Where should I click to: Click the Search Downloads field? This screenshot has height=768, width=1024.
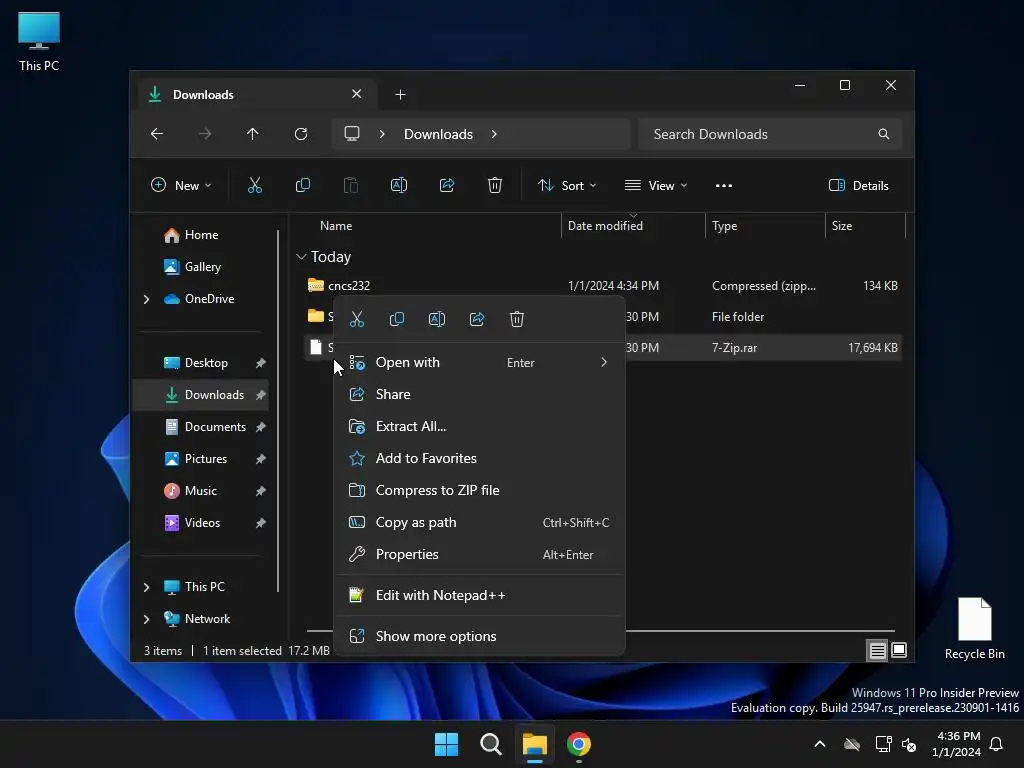770,134
